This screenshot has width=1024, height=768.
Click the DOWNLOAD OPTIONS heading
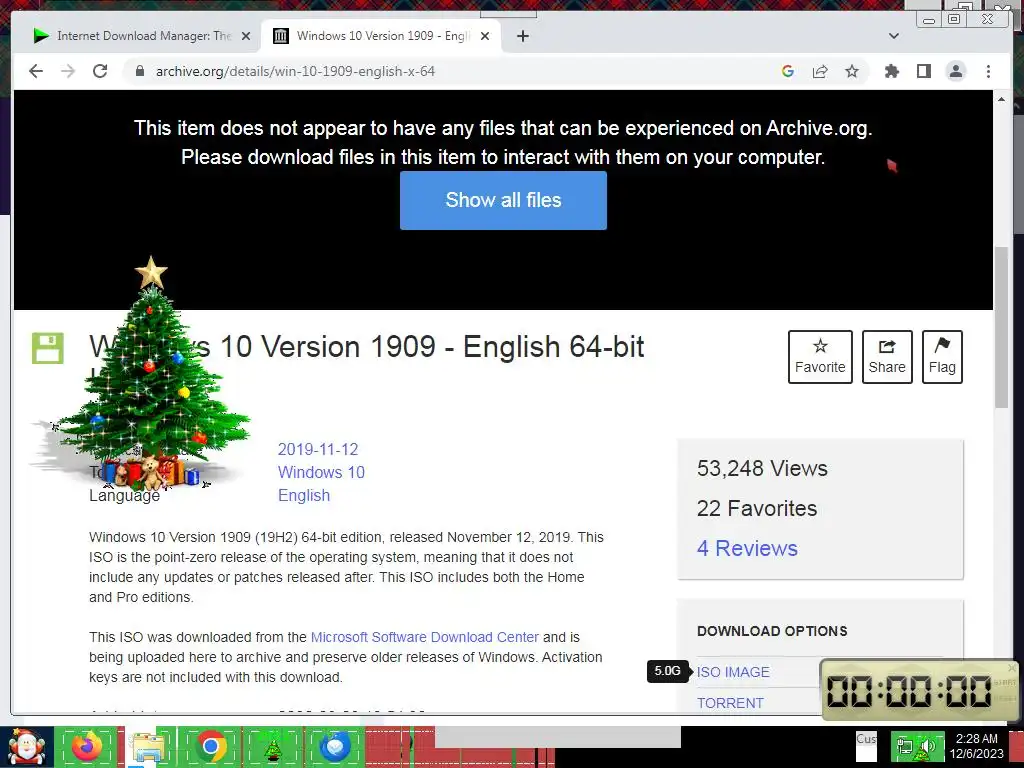[772, 631]
